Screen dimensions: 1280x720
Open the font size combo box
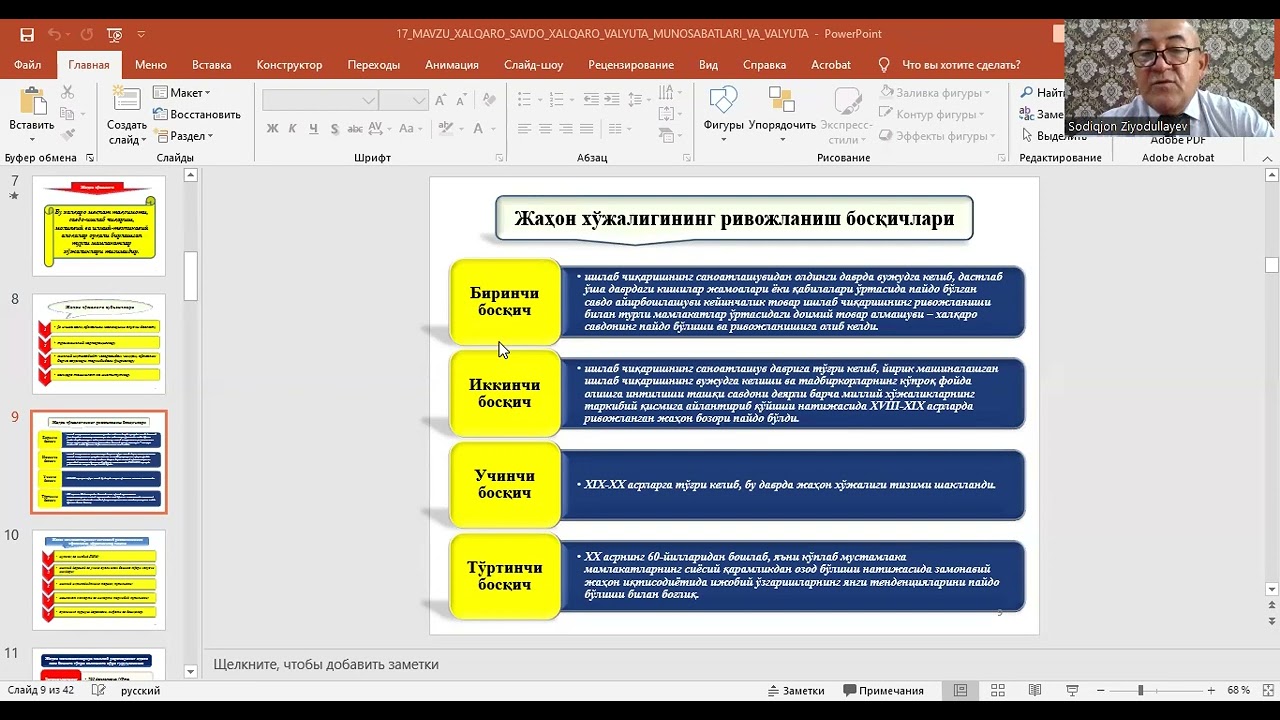click(x=403, y=100)
